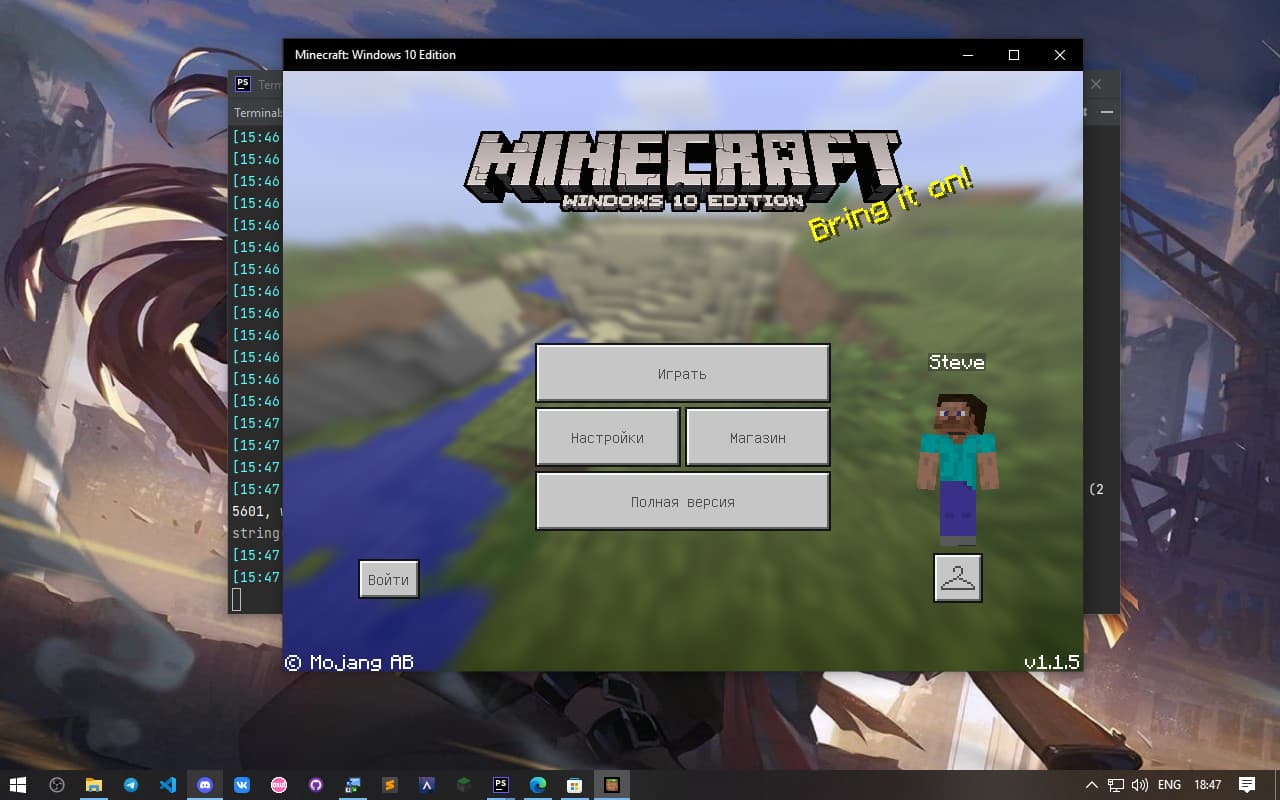Open the Магазин store

(x=758, y=437)
